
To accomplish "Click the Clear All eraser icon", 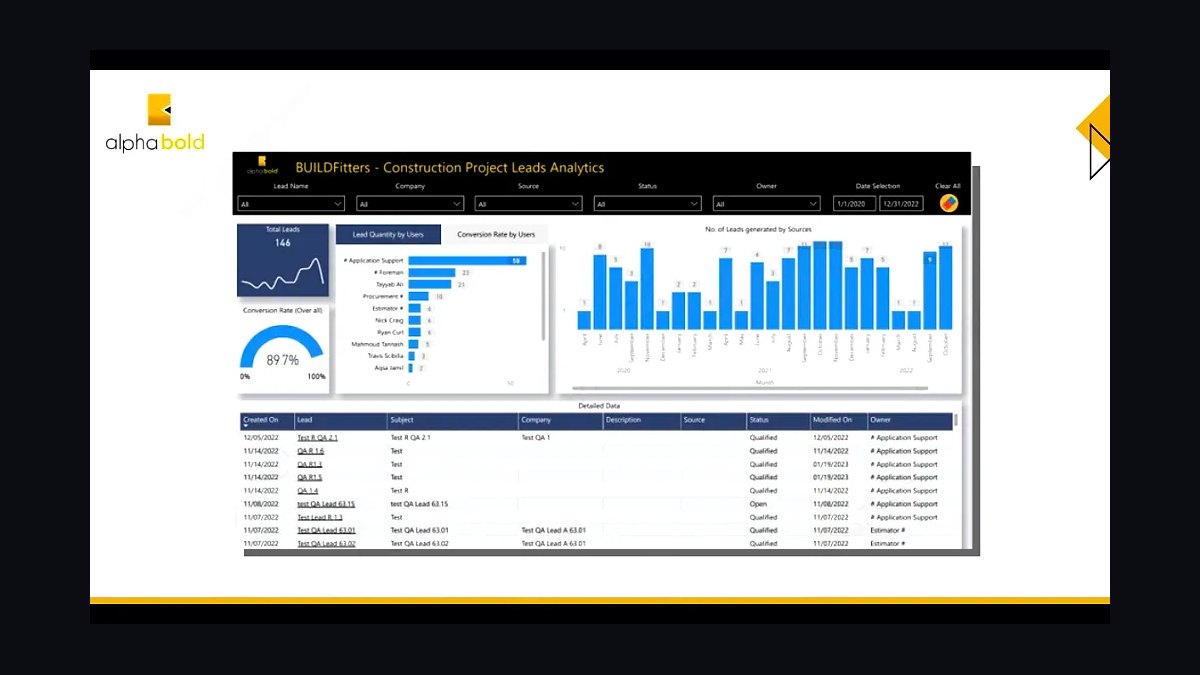I will point(948,203).
